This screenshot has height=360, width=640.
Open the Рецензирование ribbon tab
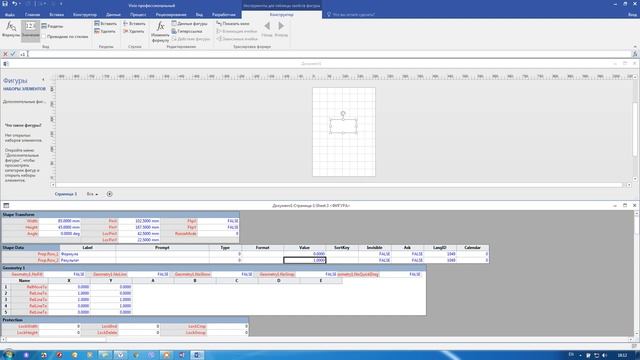171,15
